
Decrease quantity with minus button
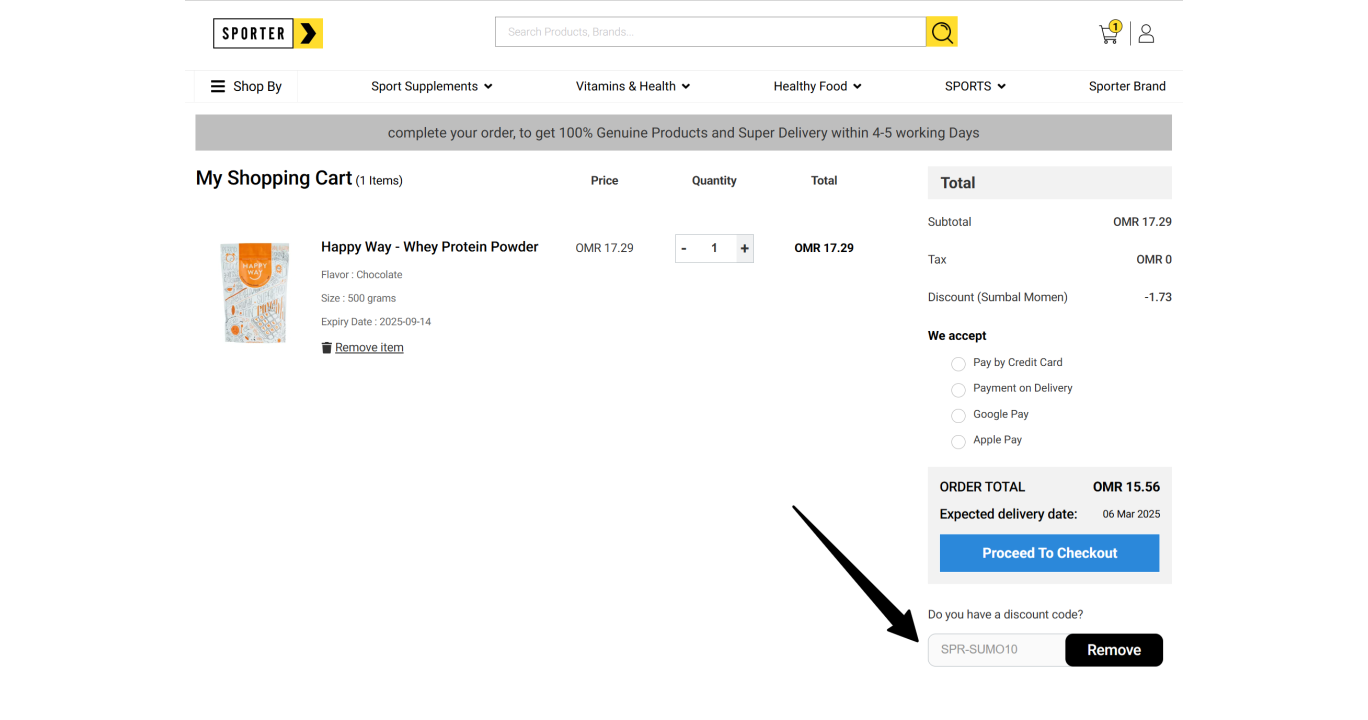(684, 248)
